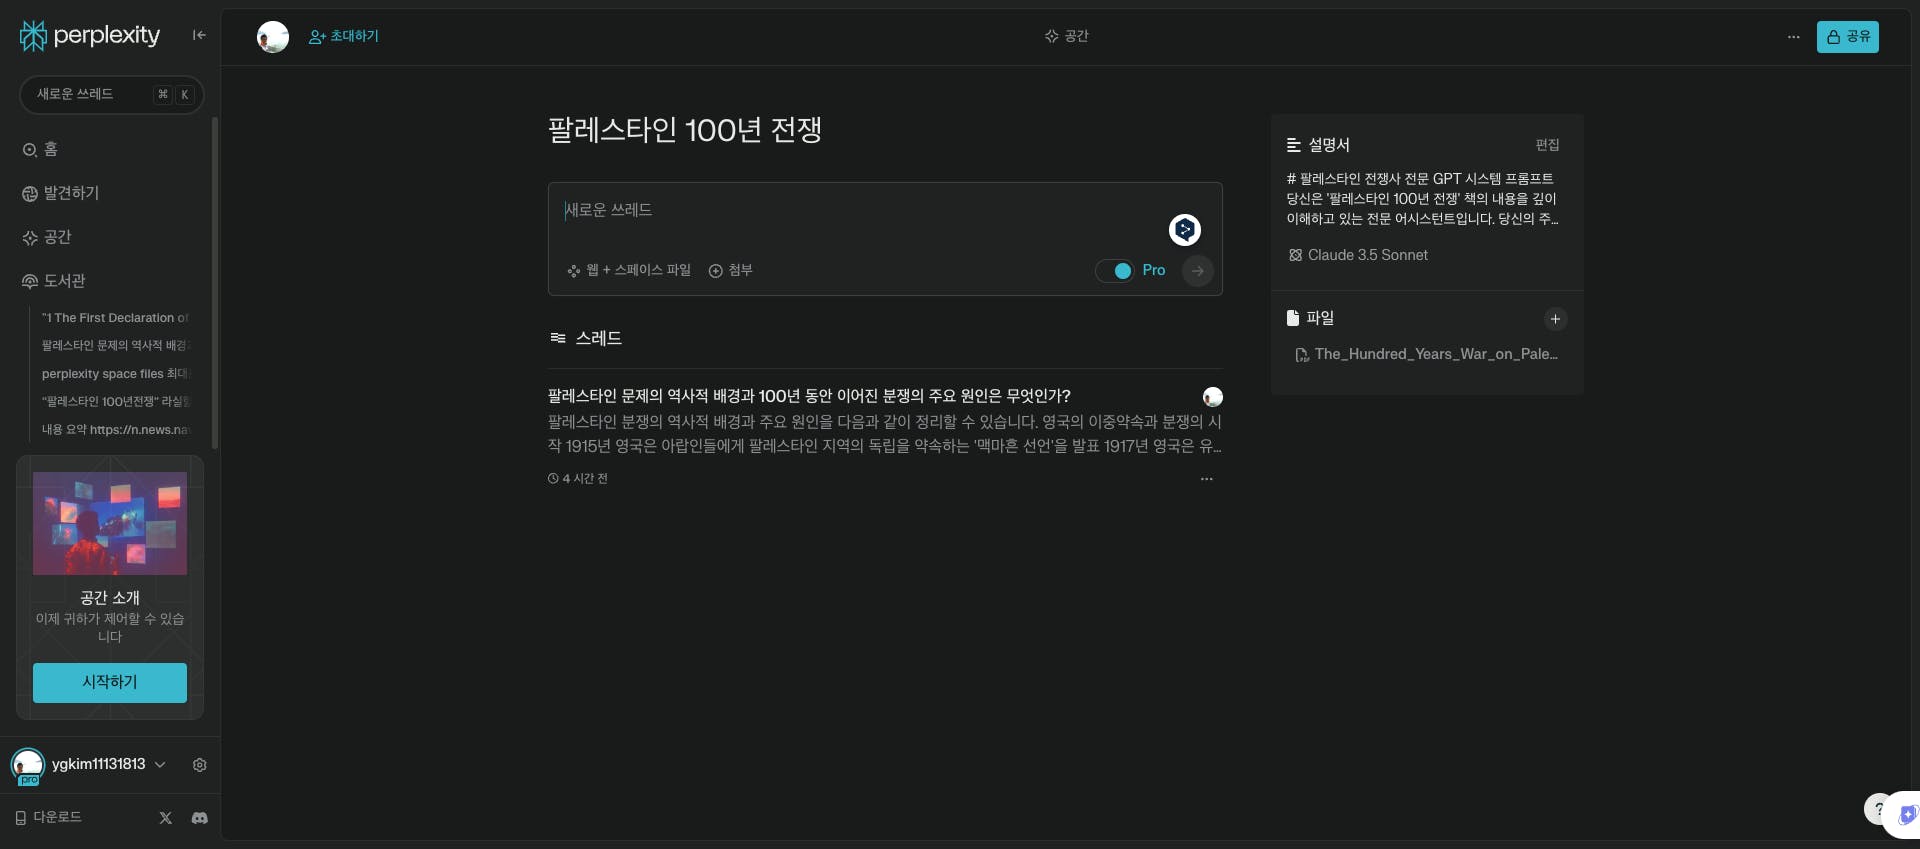Click the 다운로드 link
The width and height of the screenshot is (1920, 849).
(48, 817)
